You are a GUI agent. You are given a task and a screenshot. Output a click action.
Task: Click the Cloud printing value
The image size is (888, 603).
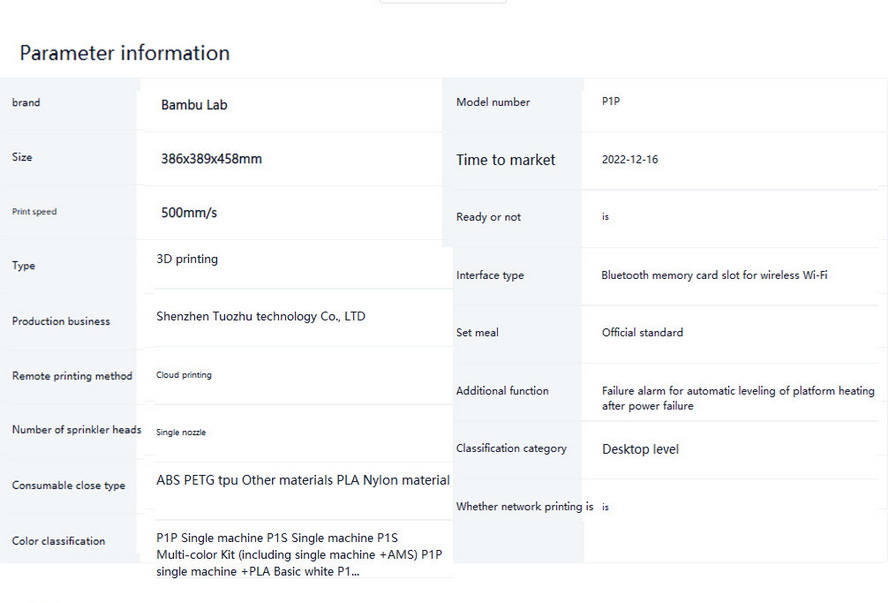click(184, 375)
